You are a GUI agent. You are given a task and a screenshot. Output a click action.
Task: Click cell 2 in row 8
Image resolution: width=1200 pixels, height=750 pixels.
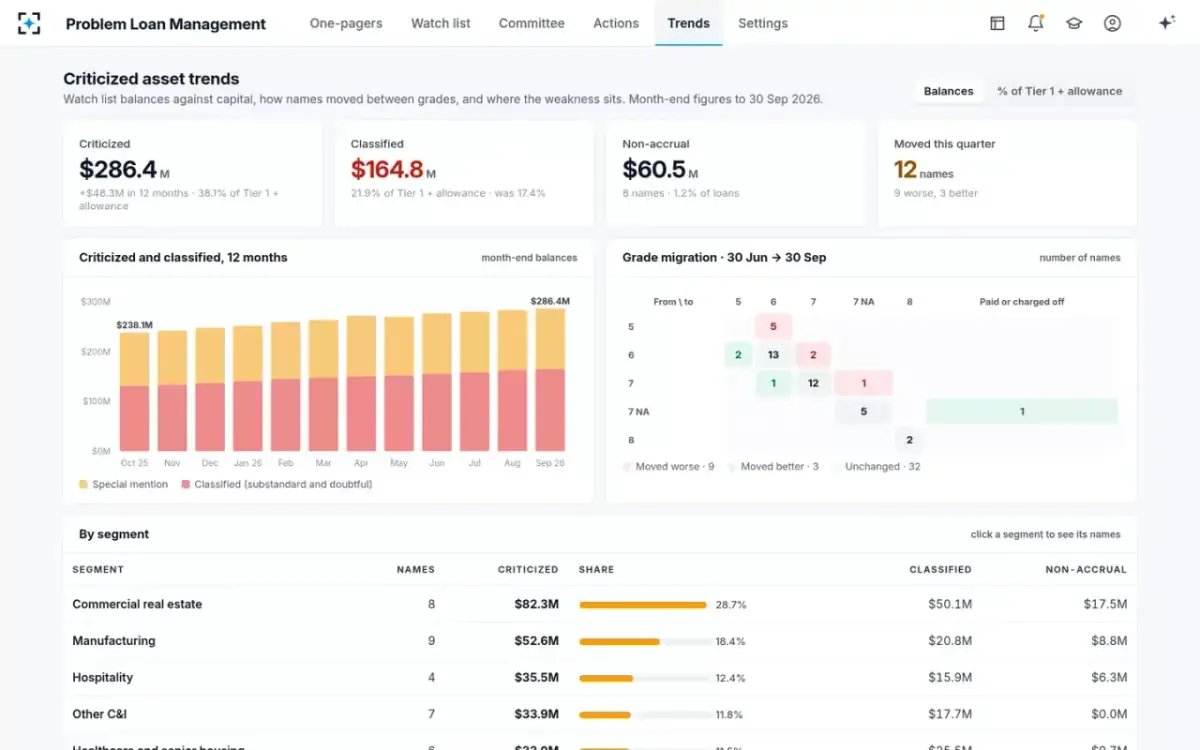point(909,440)
